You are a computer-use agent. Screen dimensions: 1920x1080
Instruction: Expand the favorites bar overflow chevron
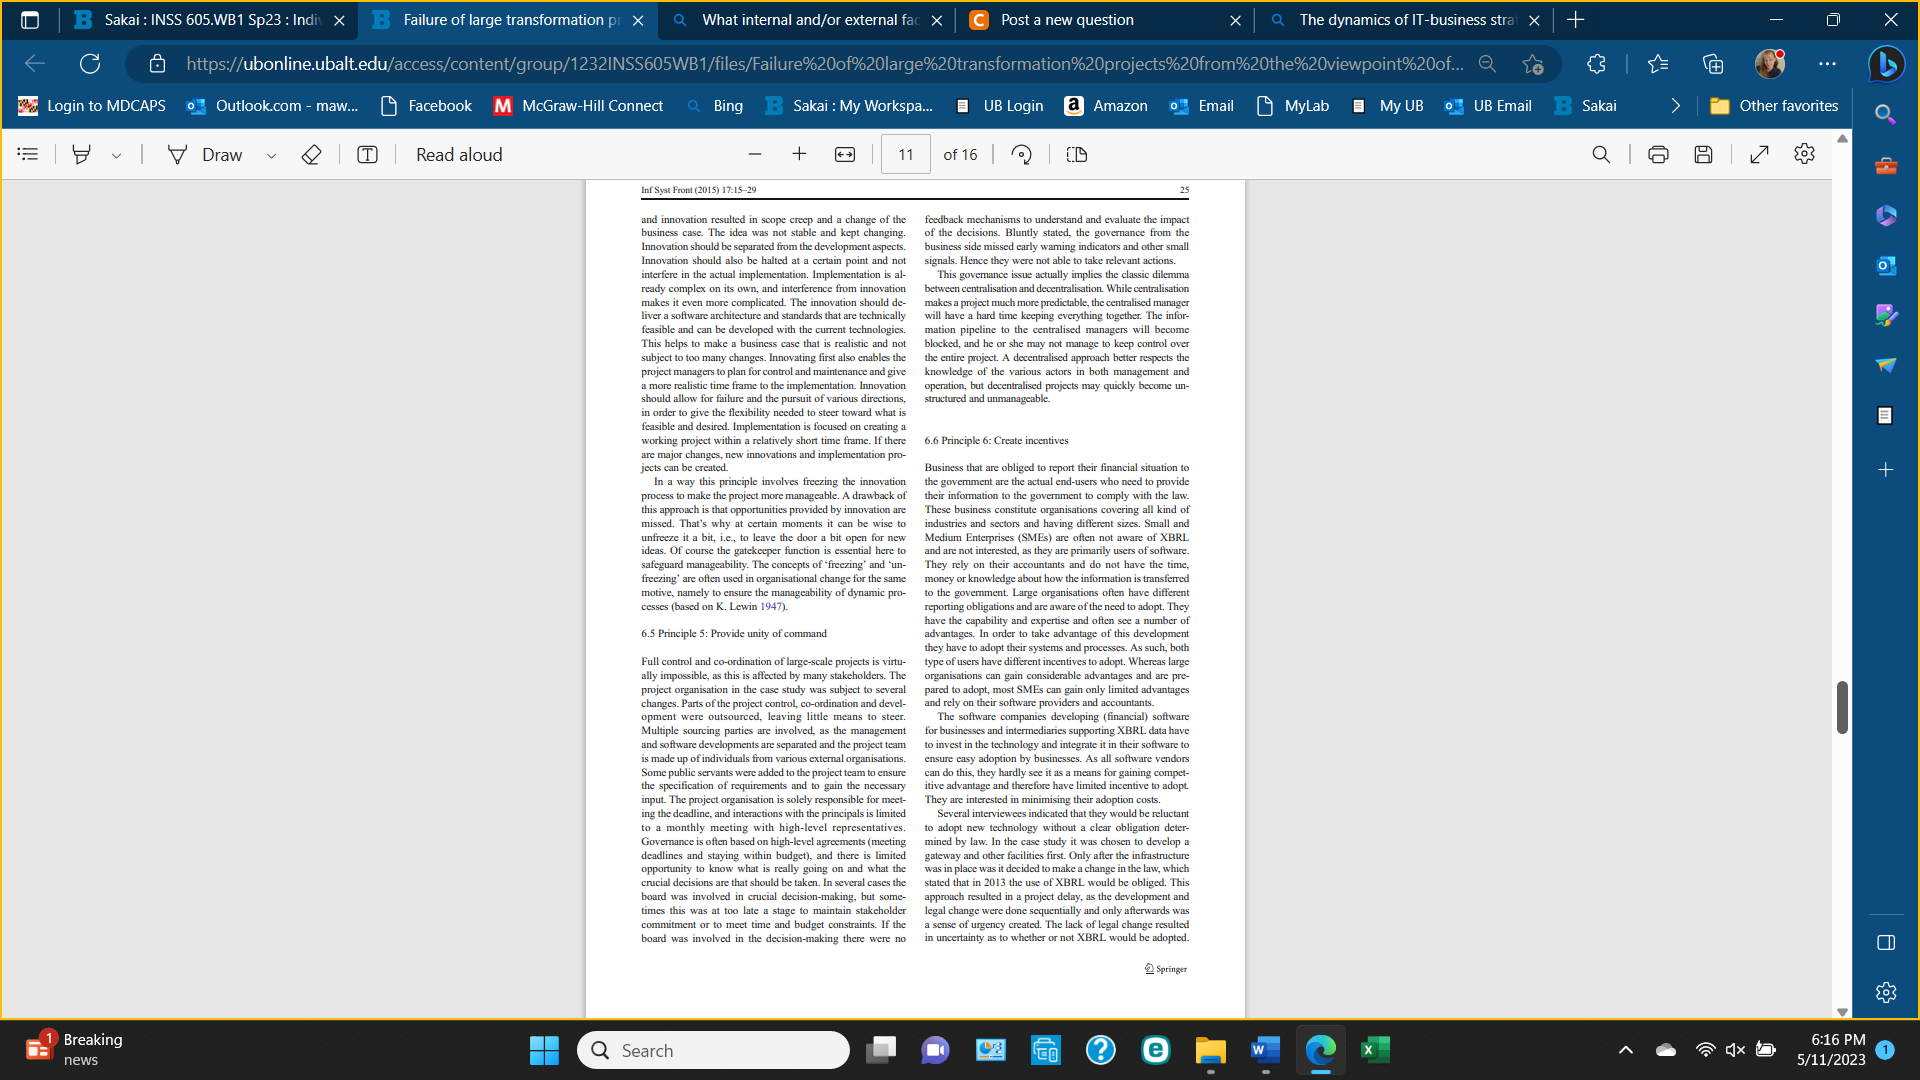[1676, 106]
